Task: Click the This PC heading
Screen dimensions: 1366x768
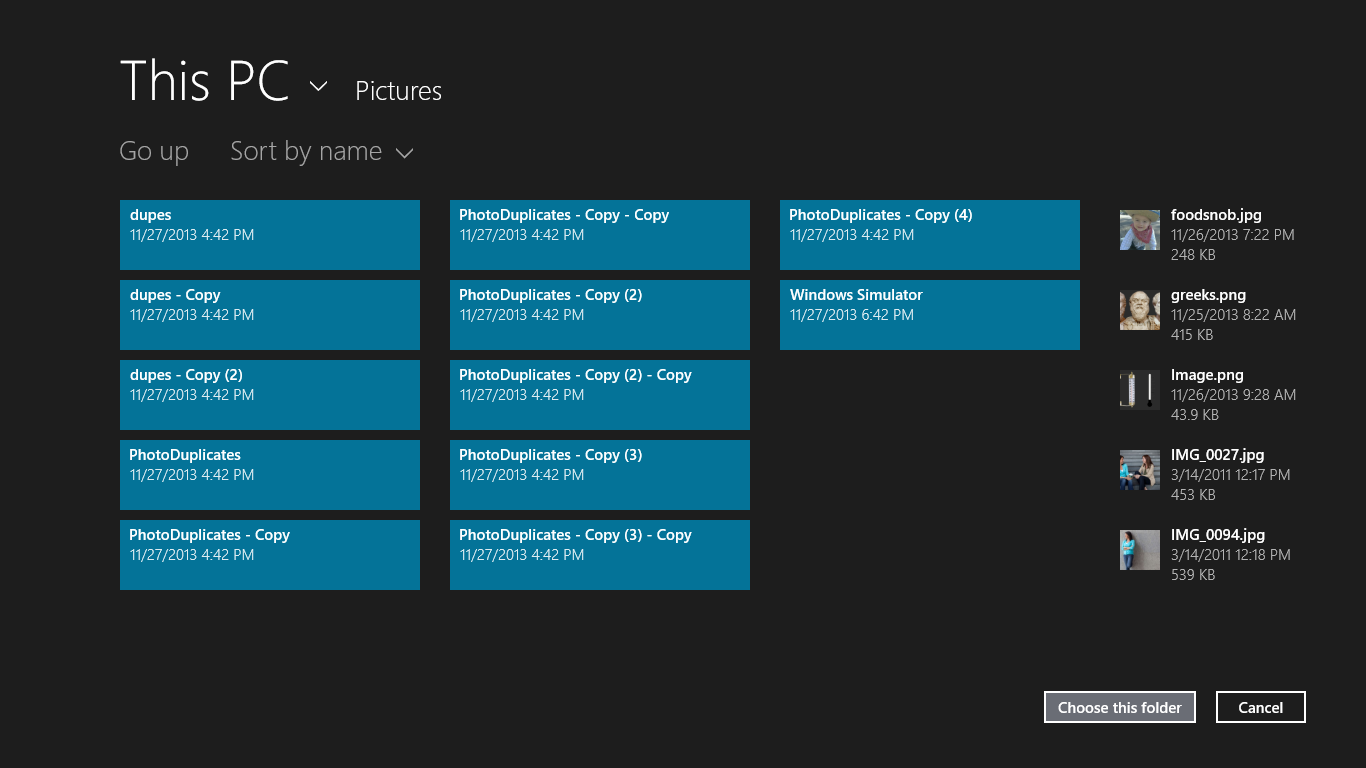Action: (x=205, y=81)
